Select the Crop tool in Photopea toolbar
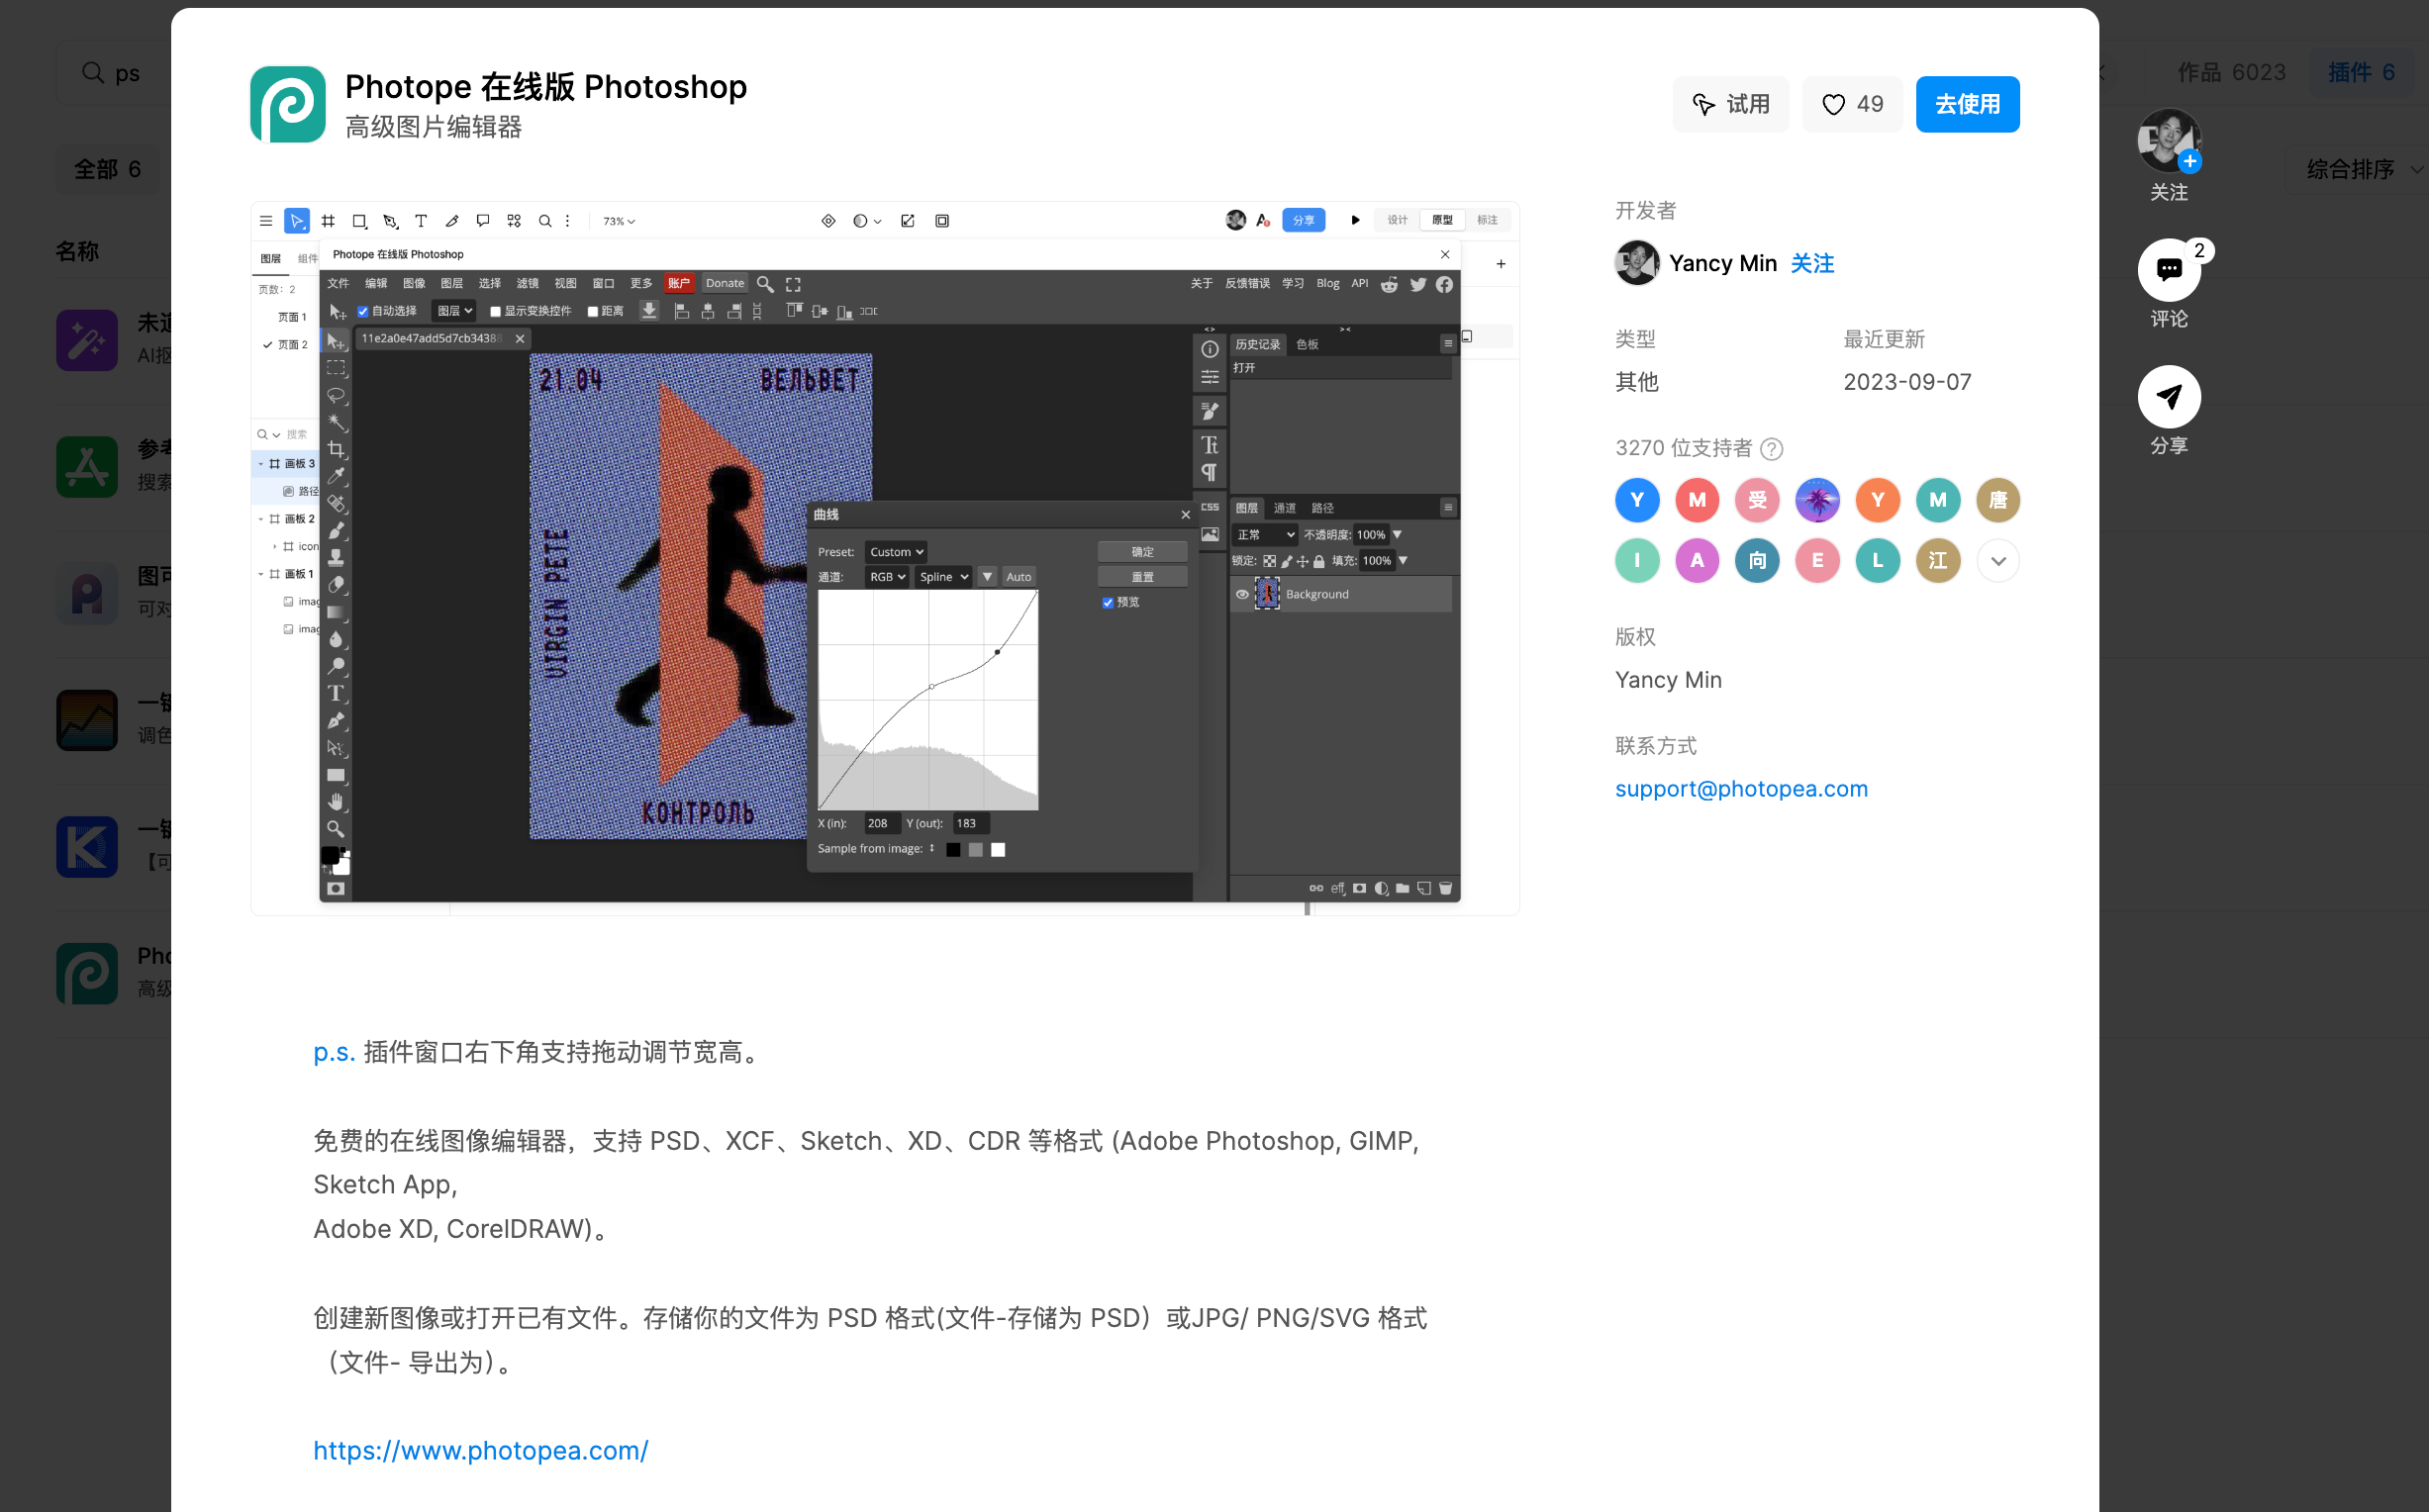The width and height of the screenshot is (2429, 1512). 337,449
